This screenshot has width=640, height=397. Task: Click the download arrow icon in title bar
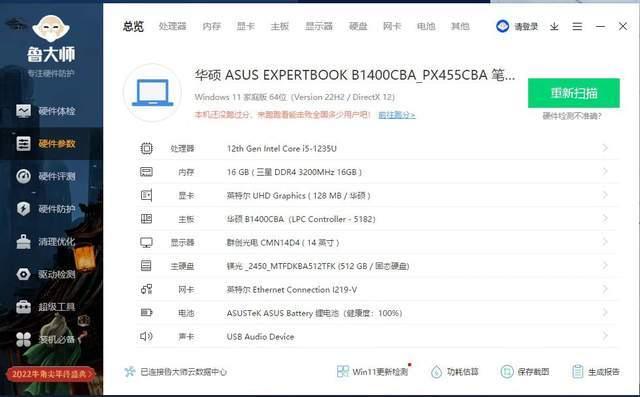554,27
